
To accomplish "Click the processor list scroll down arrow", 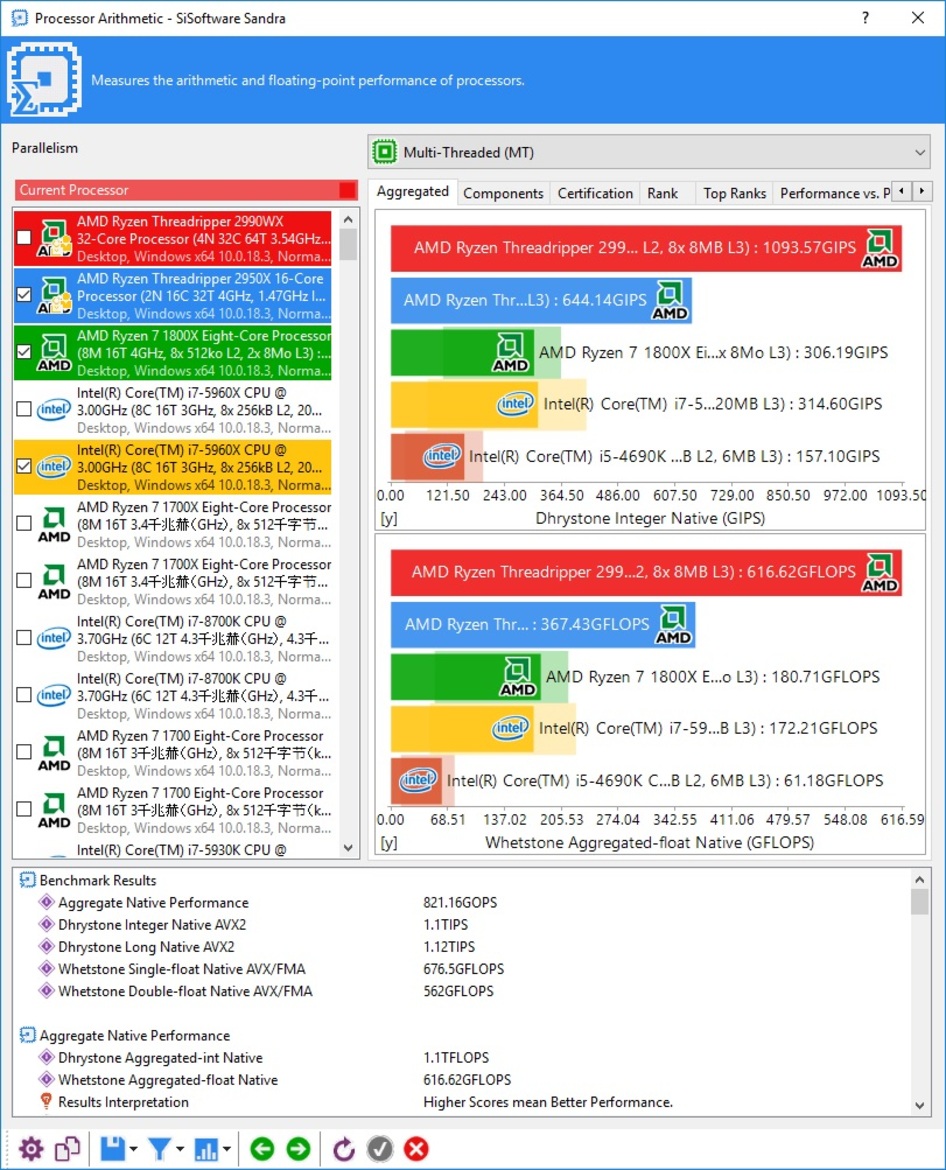I will pyautogui.click(x=348, y=848).
